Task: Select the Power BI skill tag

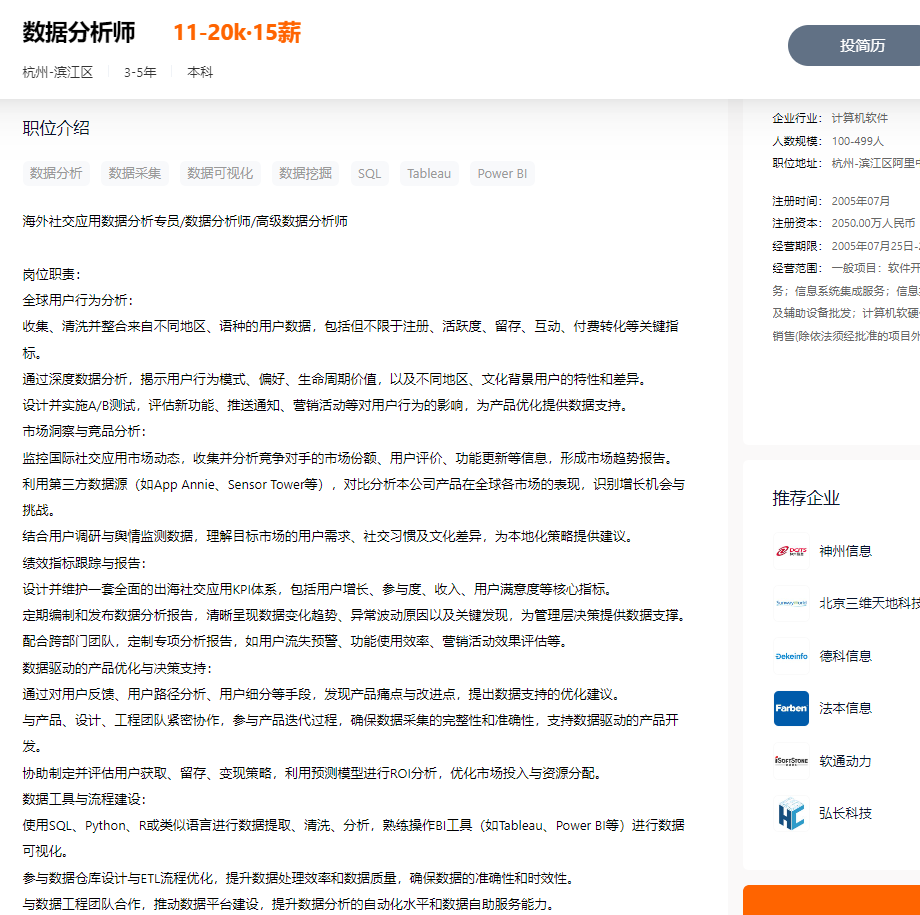Action: (502, 173)
